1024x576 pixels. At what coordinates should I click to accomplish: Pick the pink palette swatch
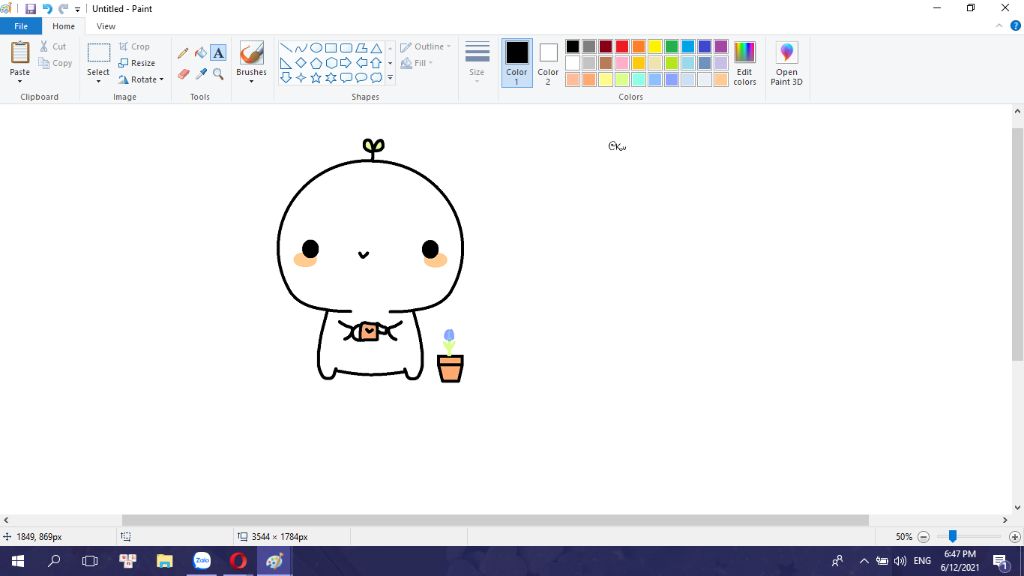click(622, 63)
